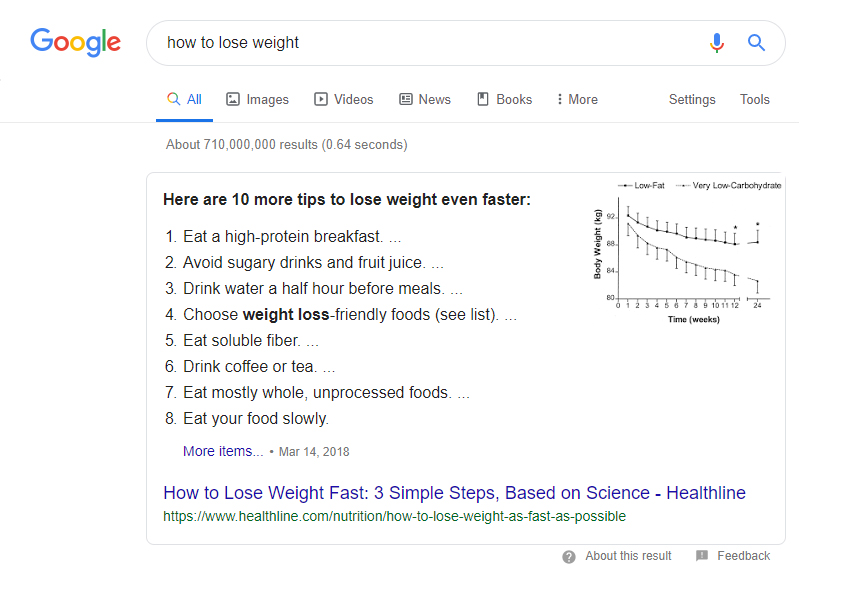Click the Google logo

click(75, 42)
